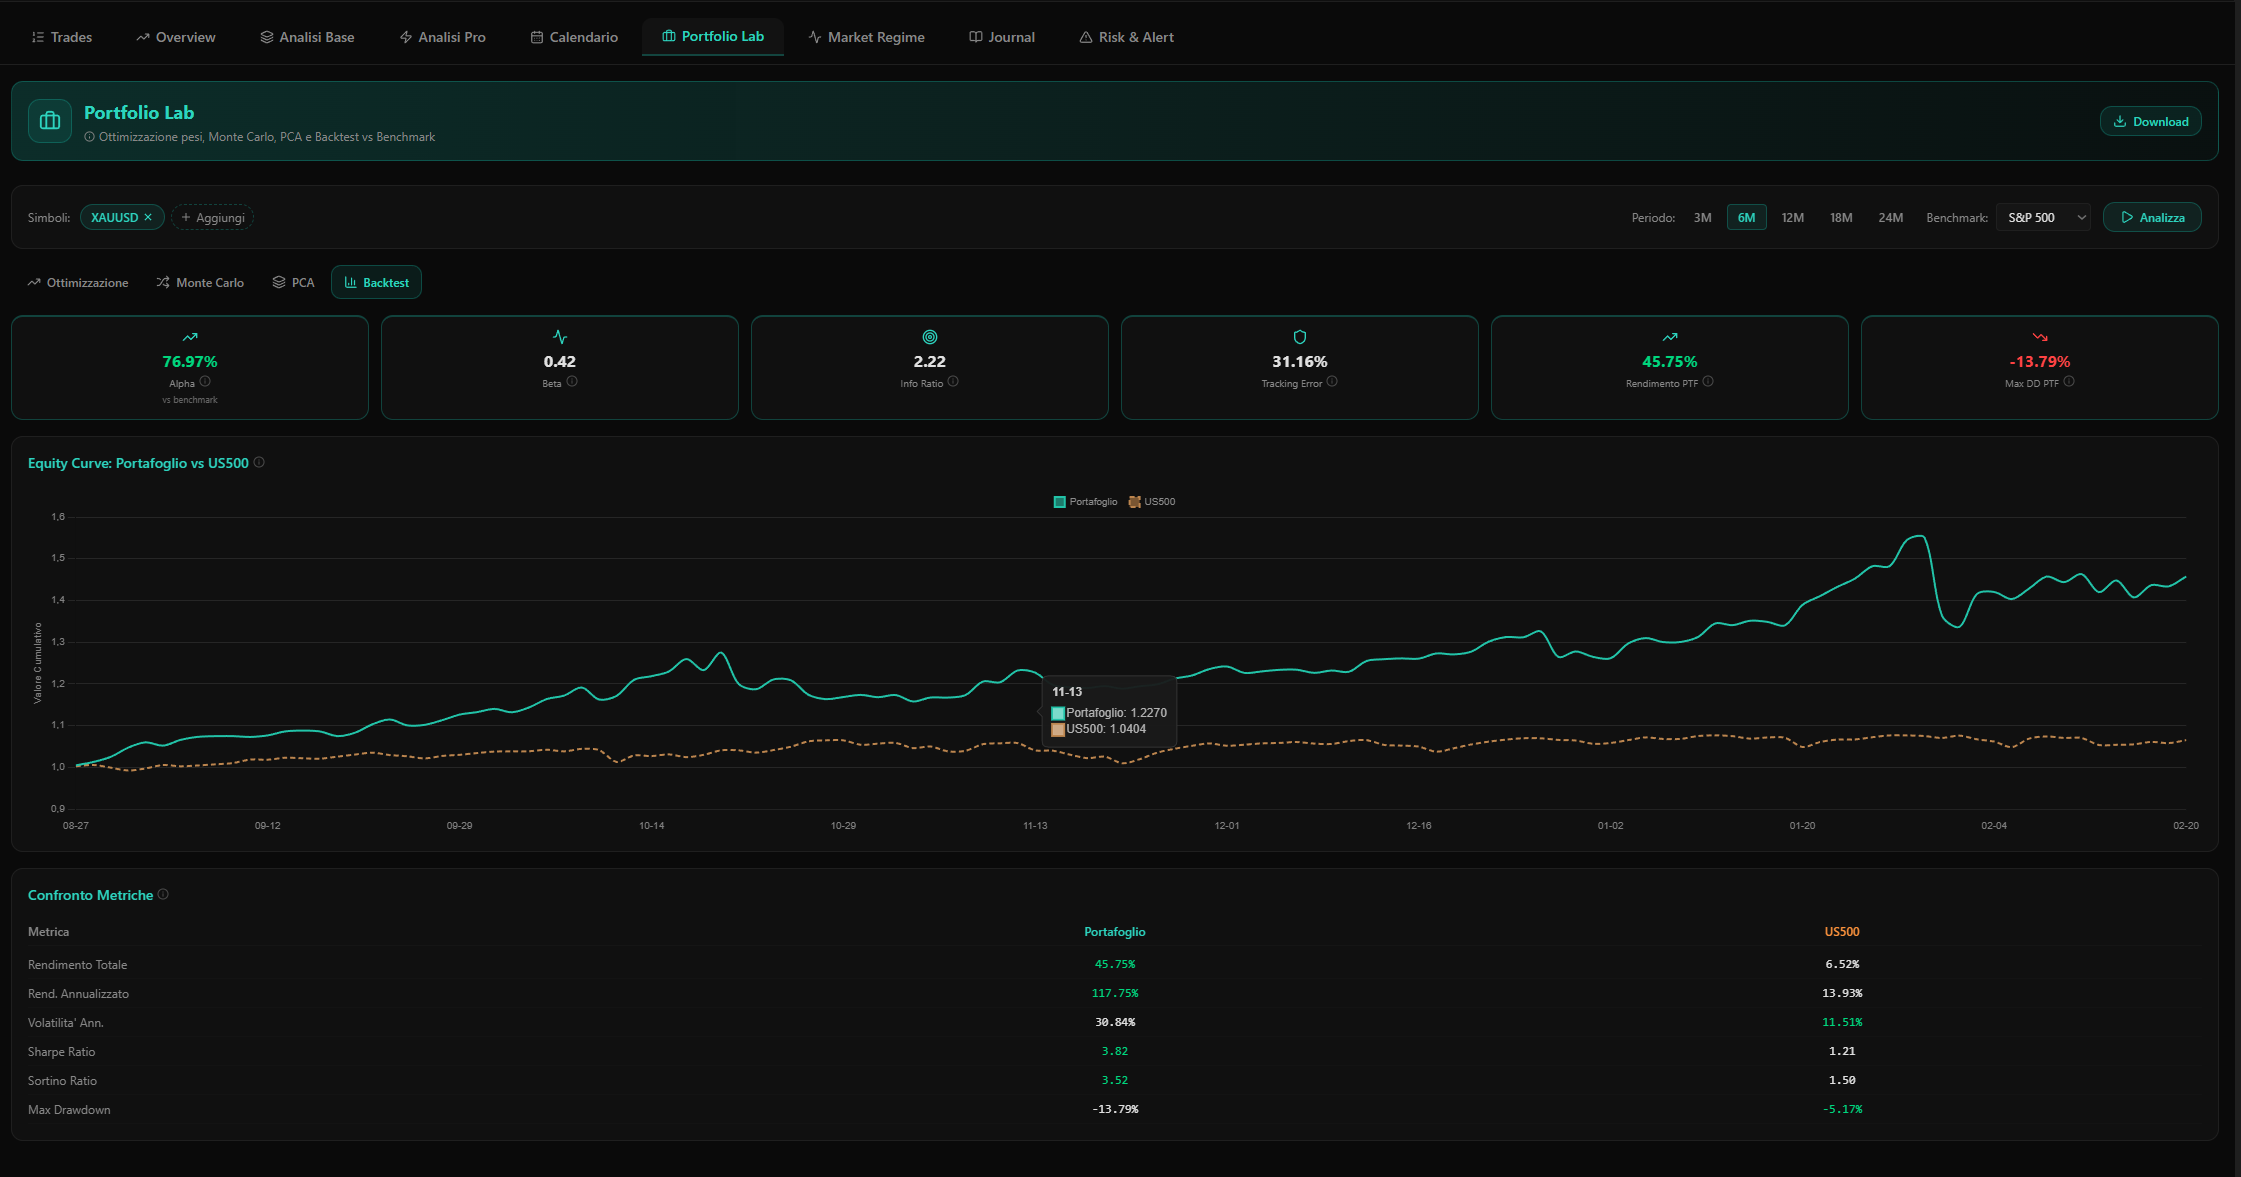Click Tracking Error info icon
The height and width of the screenshot is (1177, 2241).
(1332, 381)
